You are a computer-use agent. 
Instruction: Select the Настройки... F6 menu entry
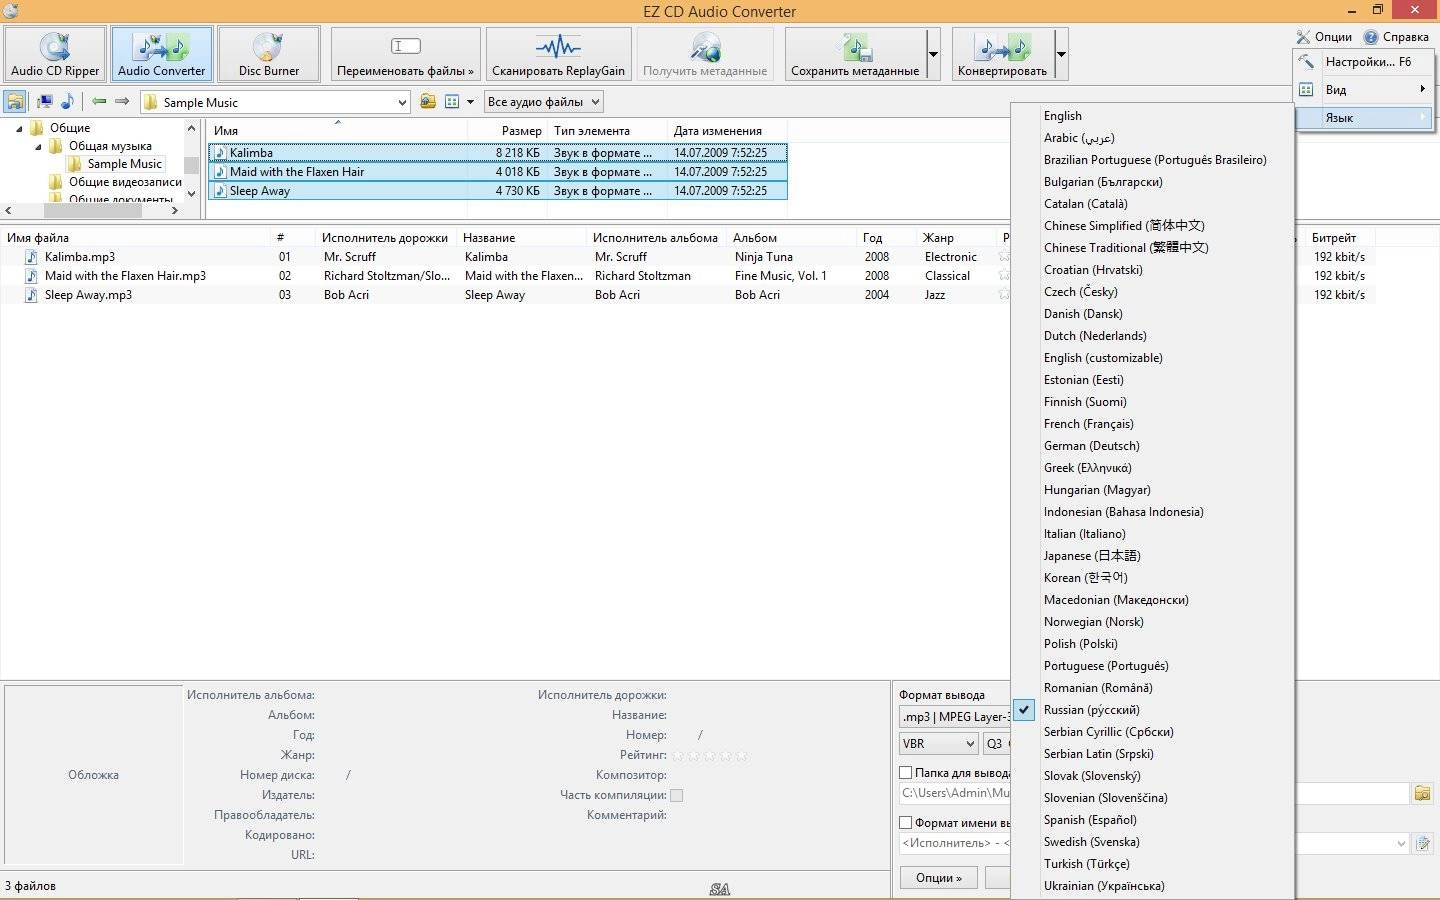1364,62
